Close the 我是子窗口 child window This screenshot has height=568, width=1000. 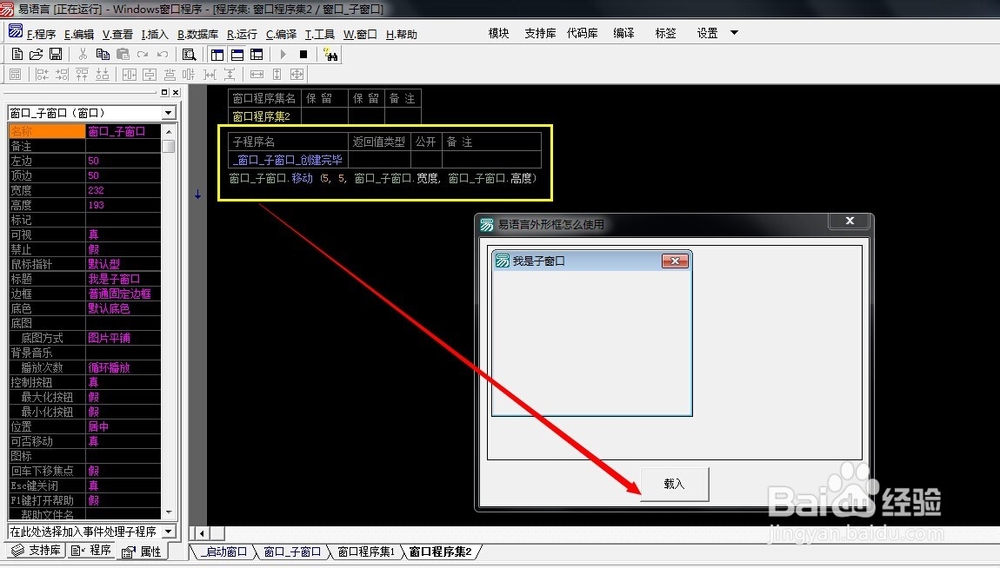pos(675,261)
